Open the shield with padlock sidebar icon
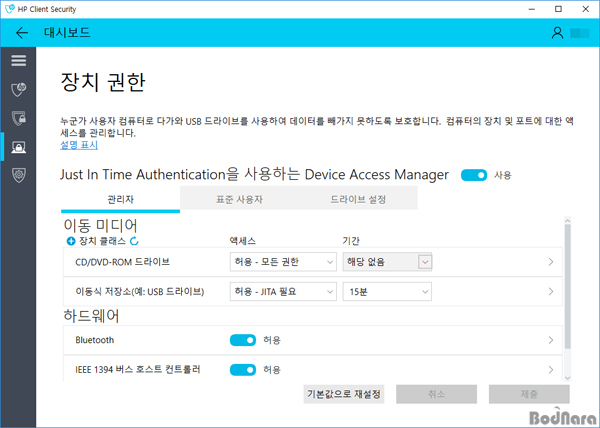Viewport: 600px width, 428px height. [x=18, y=118]
